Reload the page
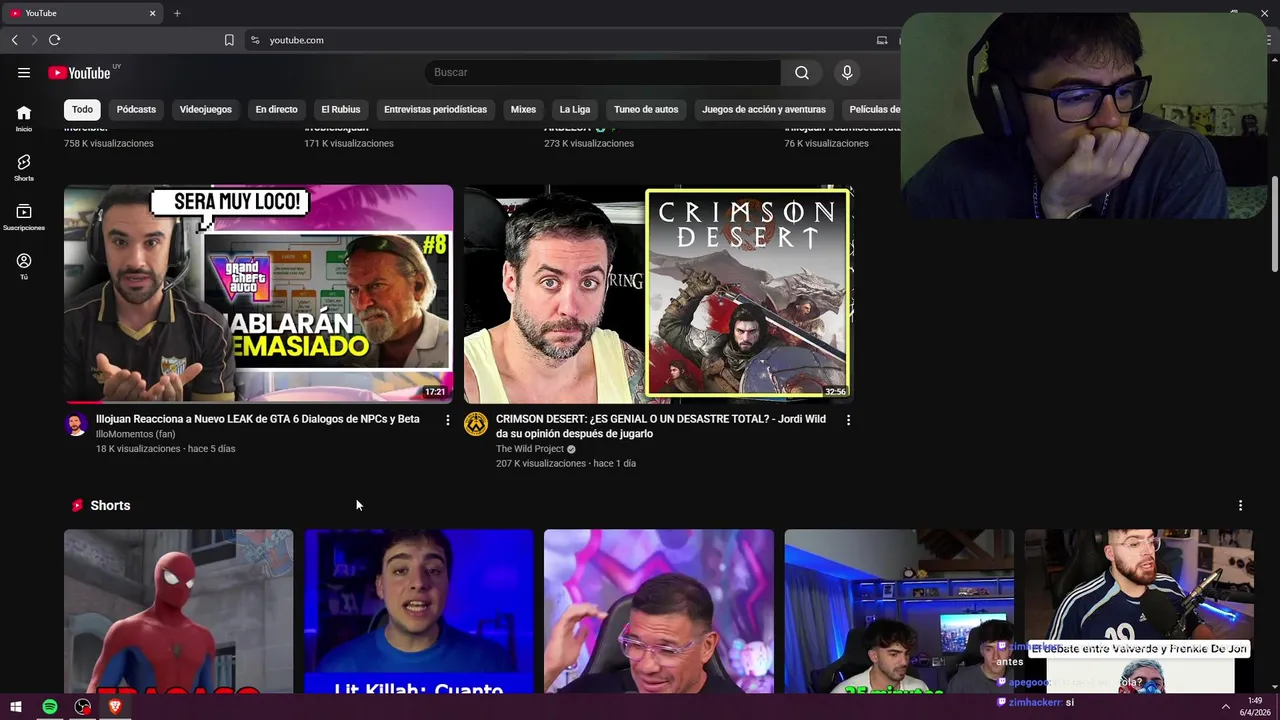1280x720 pixels. 54,40
